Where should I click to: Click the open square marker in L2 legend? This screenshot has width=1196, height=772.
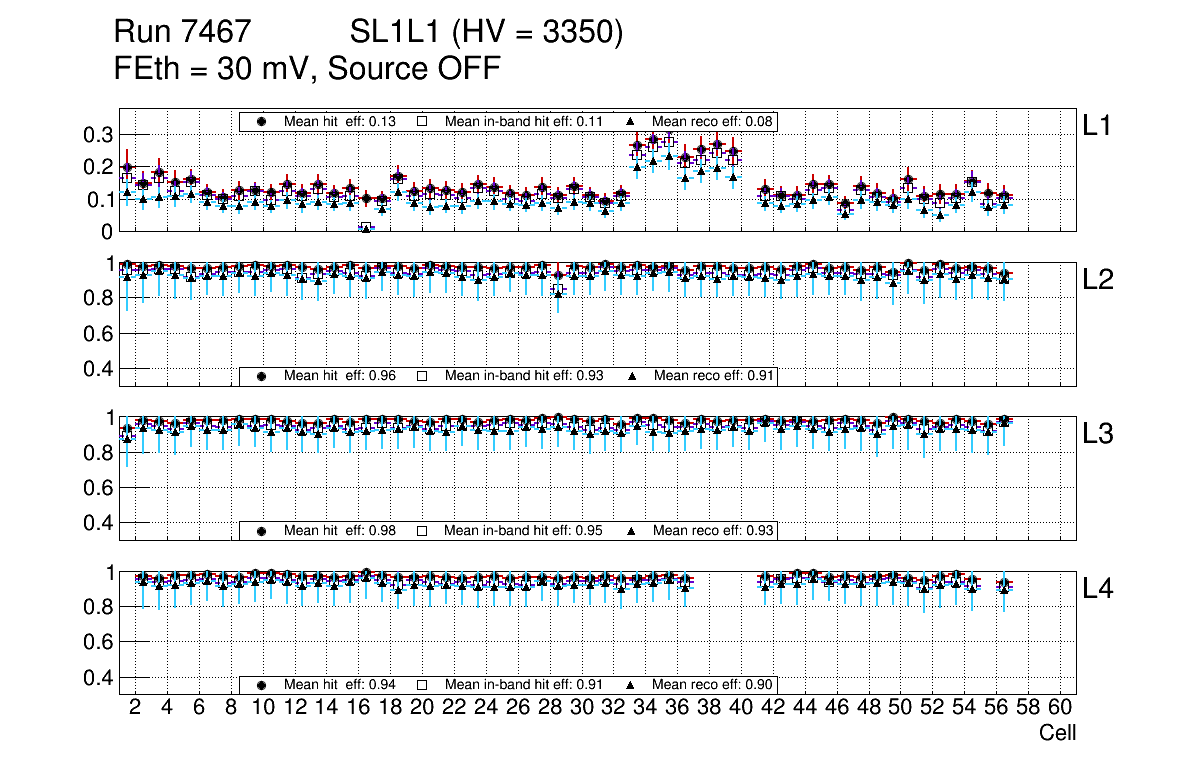click(422, 376)
